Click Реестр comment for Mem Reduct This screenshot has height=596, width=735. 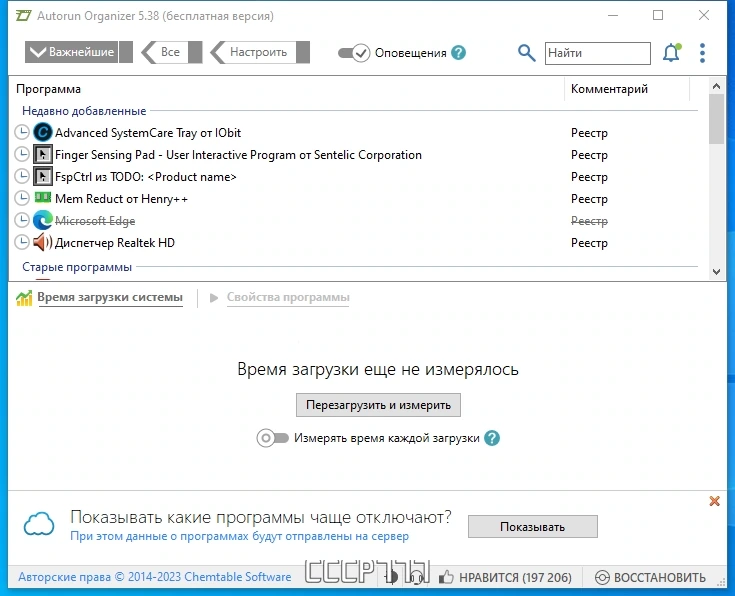pyautogui.click(x=589, y=199)
